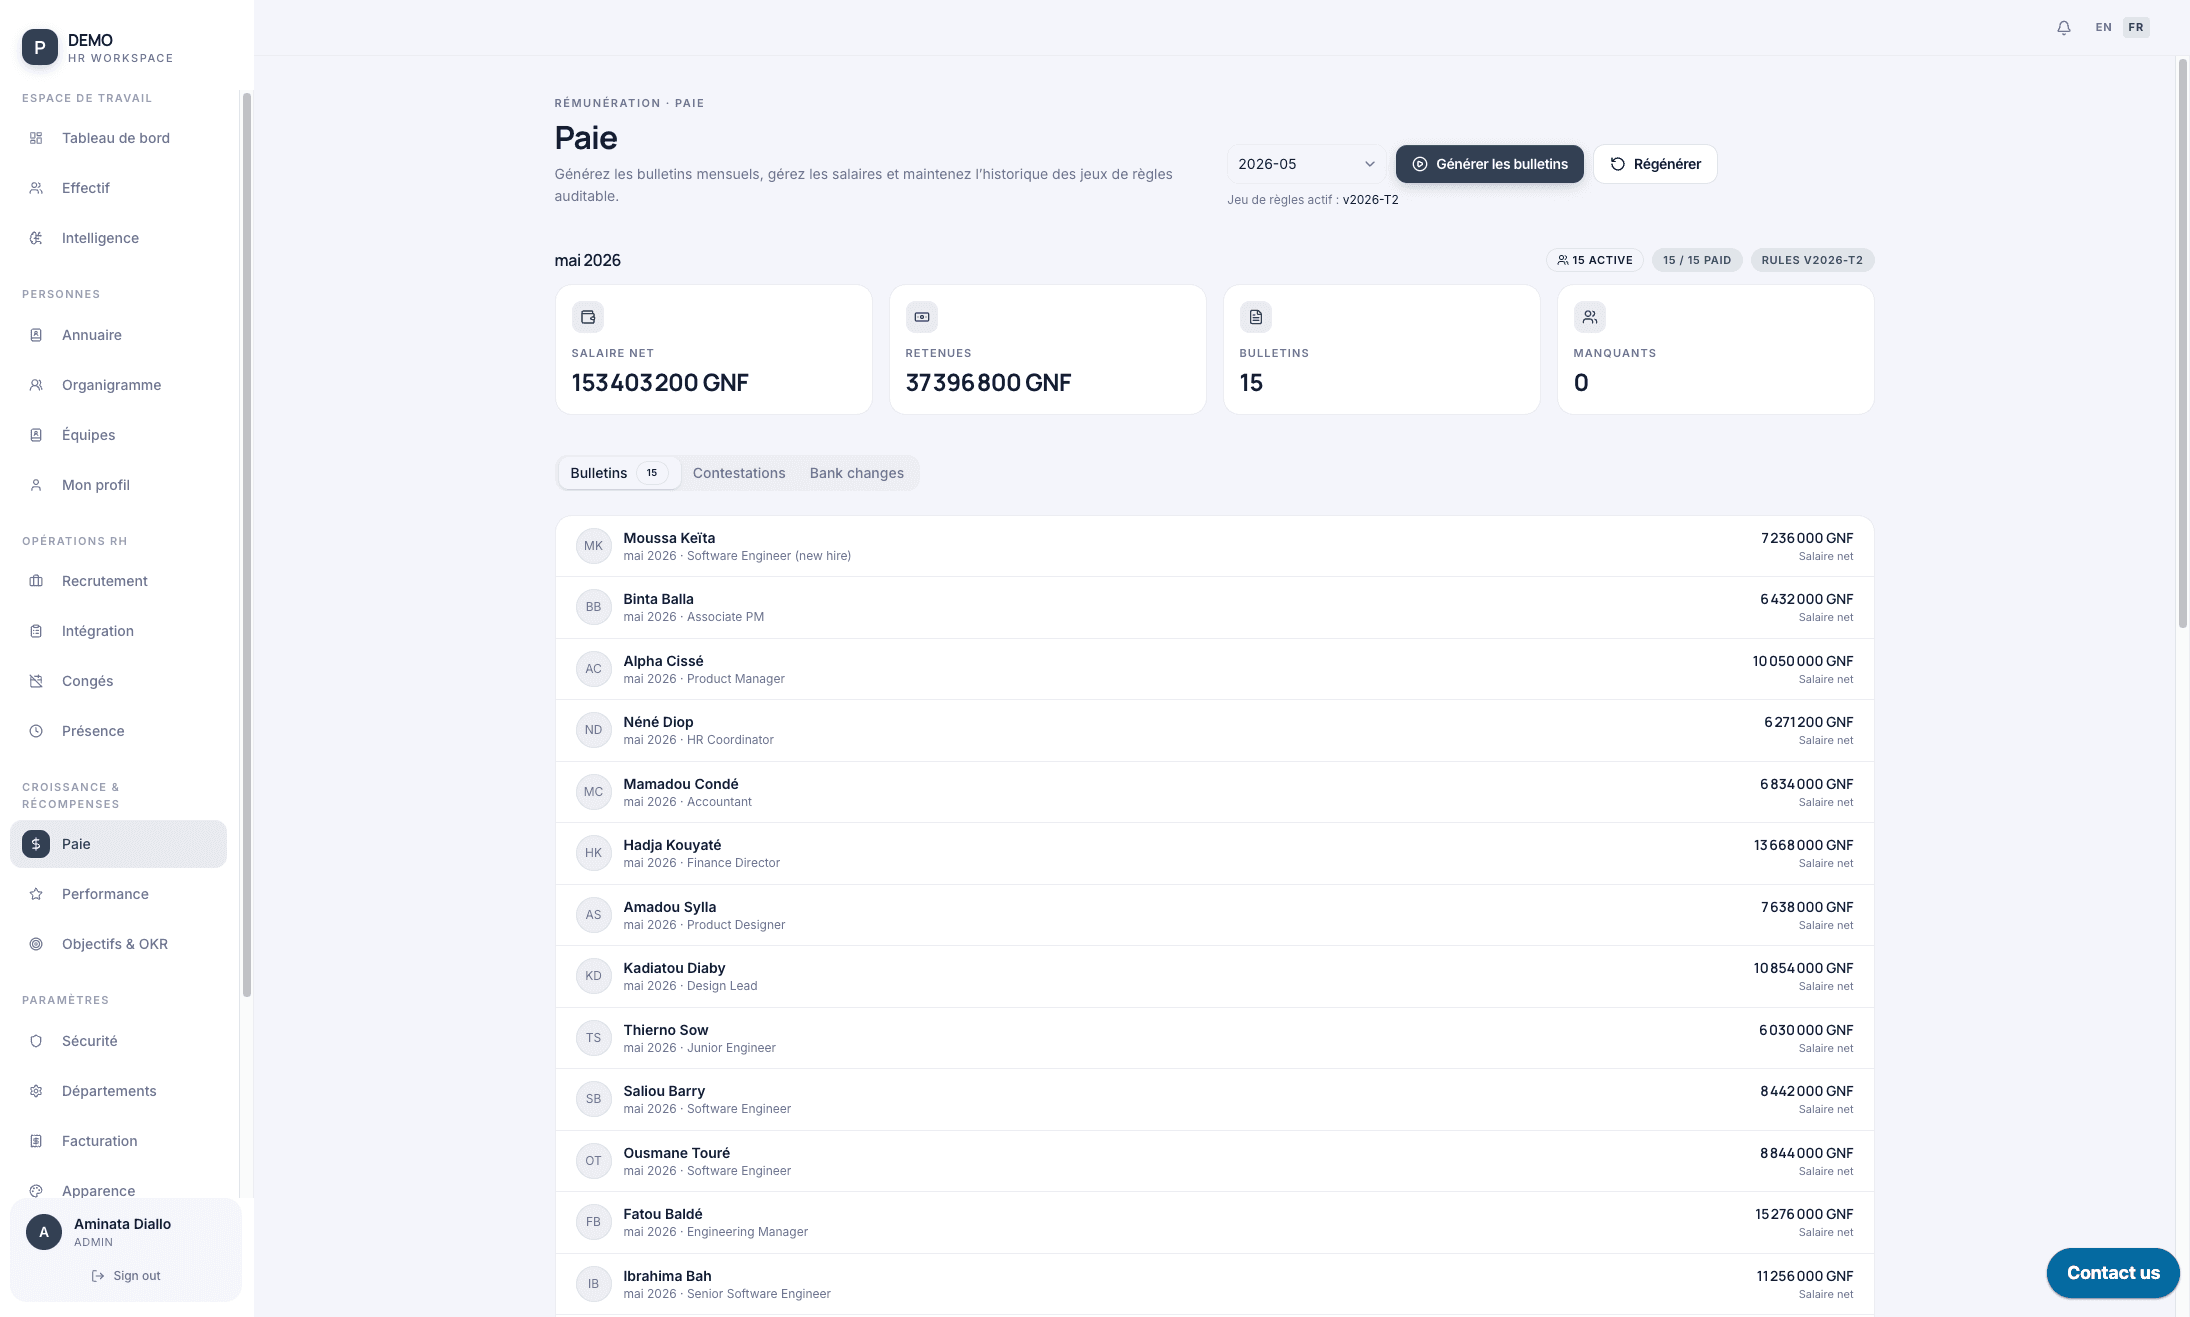Open Néné Diop payslip row
This screenshot has width=2190, height=1317.
[1214, 730]
